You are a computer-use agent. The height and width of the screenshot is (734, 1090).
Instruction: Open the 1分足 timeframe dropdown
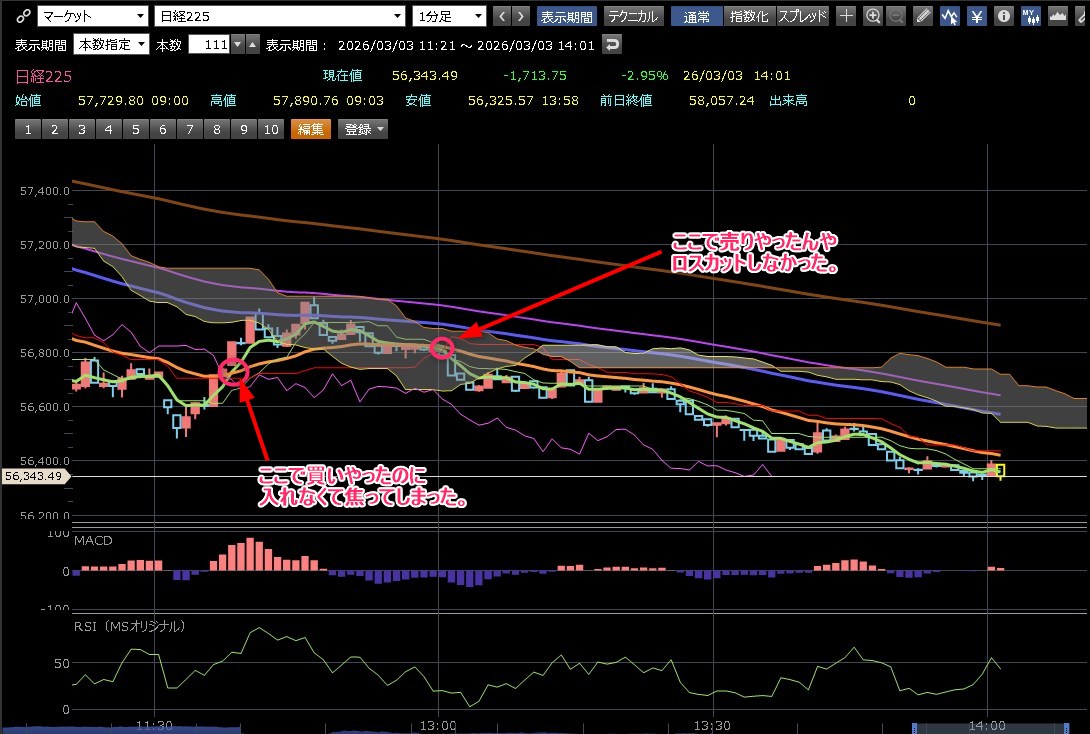coord(449,16)
